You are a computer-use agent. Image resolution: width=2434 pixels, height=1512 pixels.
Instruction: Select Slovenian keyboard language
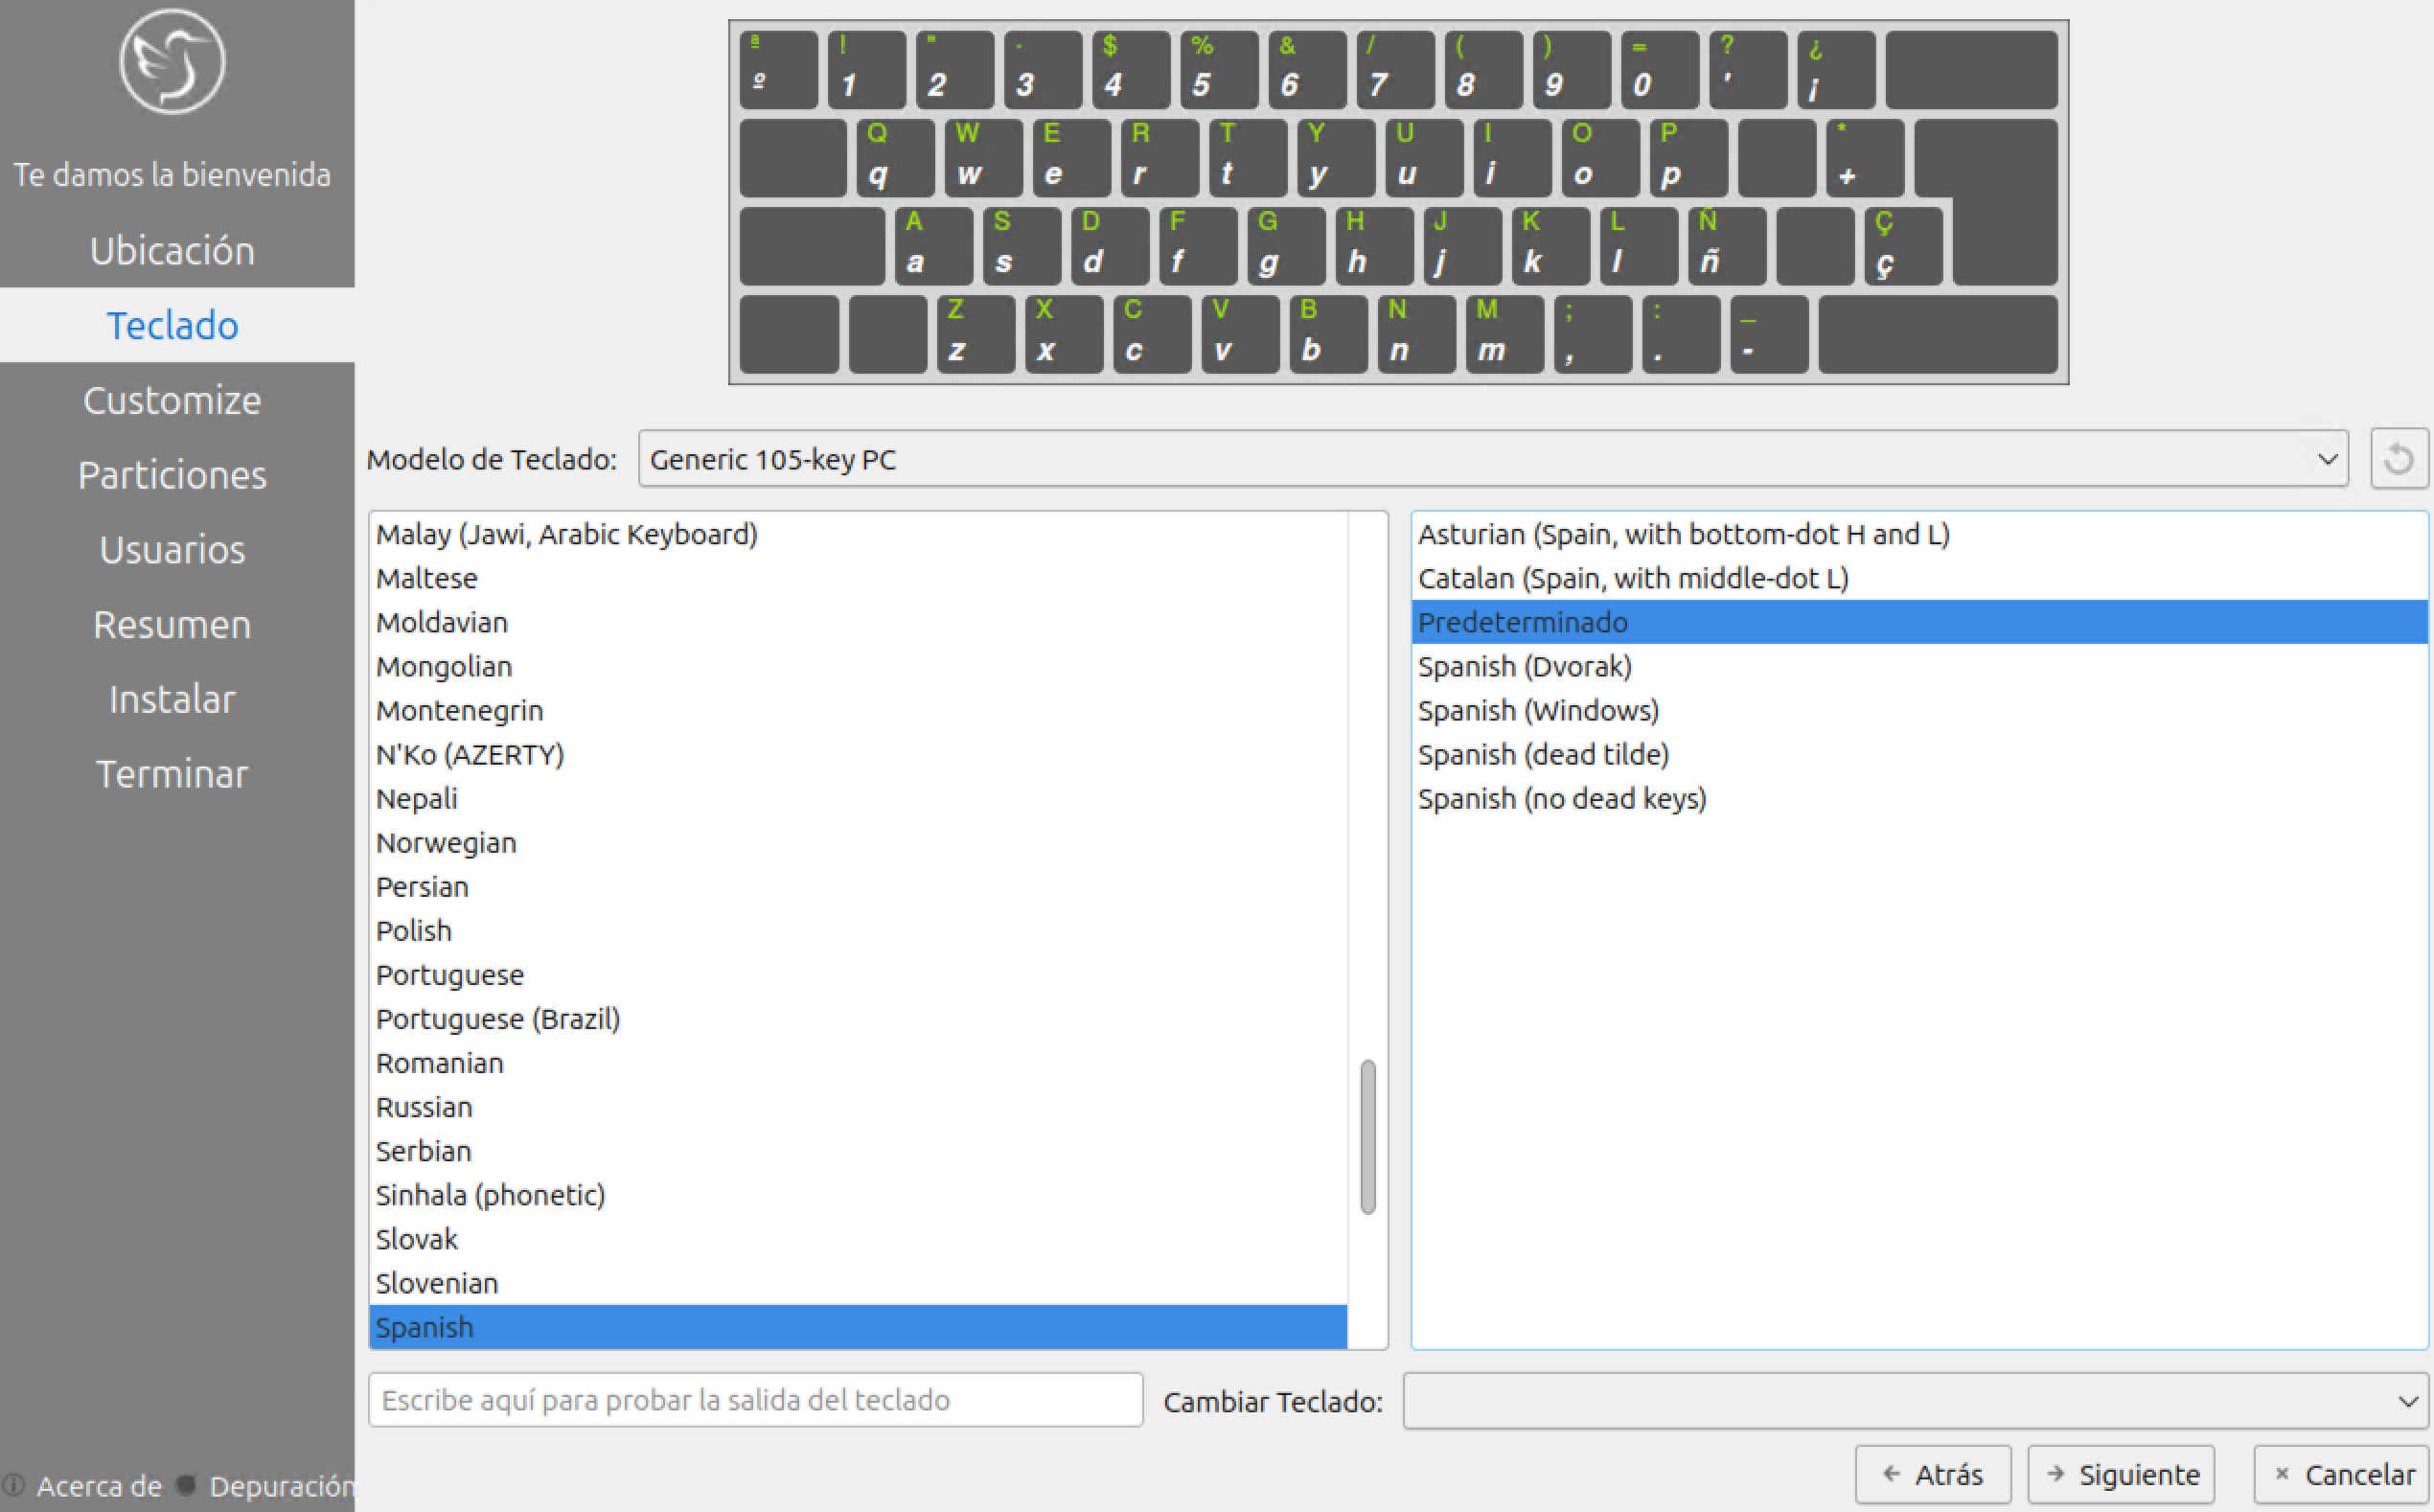pyautogui.click(x=858, y=1283)
